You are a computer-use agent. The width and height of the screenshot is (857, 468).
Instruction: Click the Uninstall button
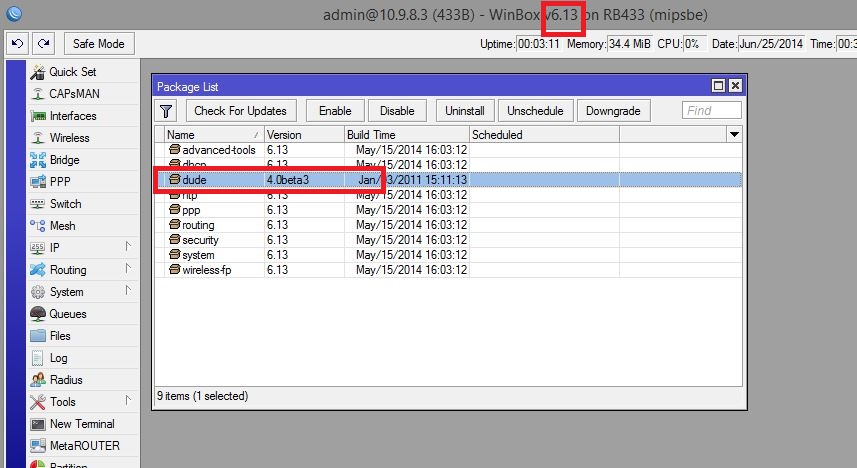point(465,111)
